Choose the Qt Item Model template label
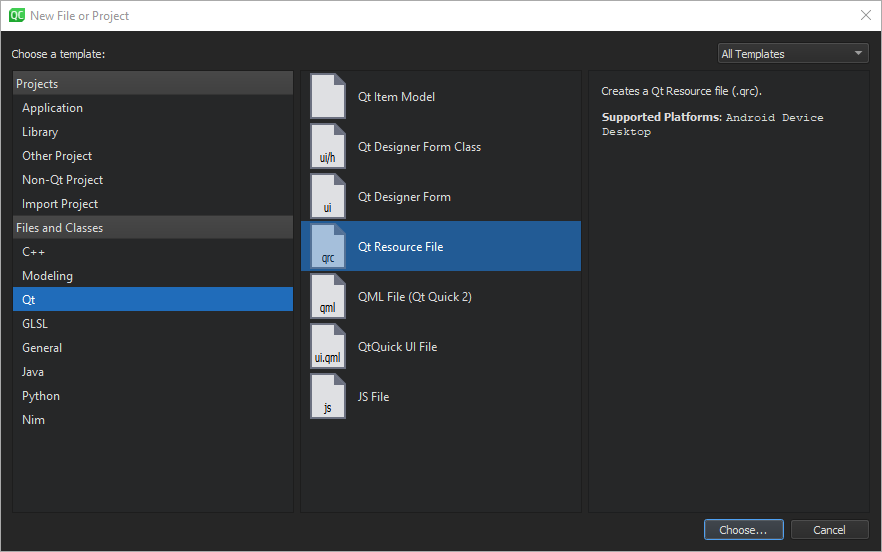Screen dimensions: 882x552 (x=397, y=97)
